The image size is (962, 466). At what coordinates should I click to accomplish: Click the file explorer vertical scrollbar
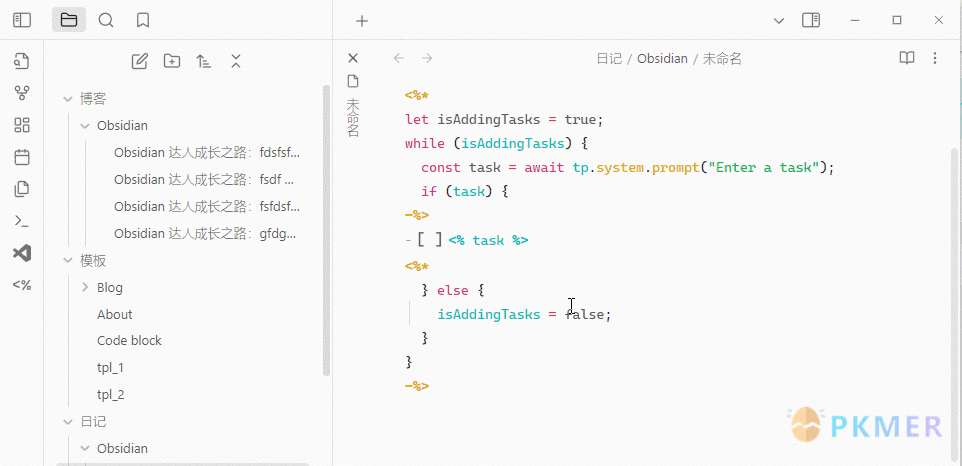[326, 230]
